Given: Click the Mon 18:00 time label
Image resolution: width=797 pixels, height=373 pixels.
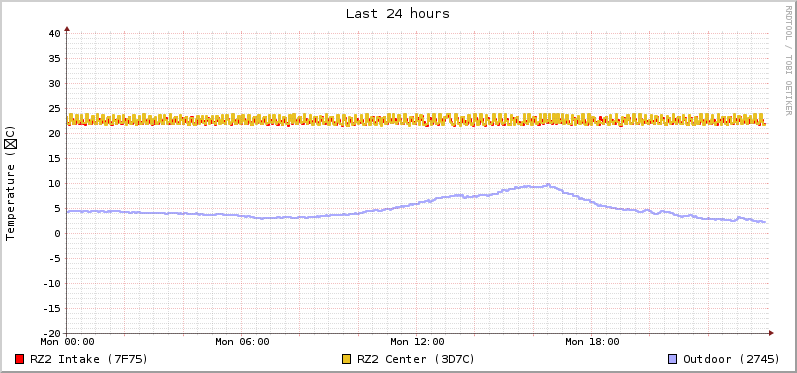Looking at the screenshot, I should [x=592, y=342].
